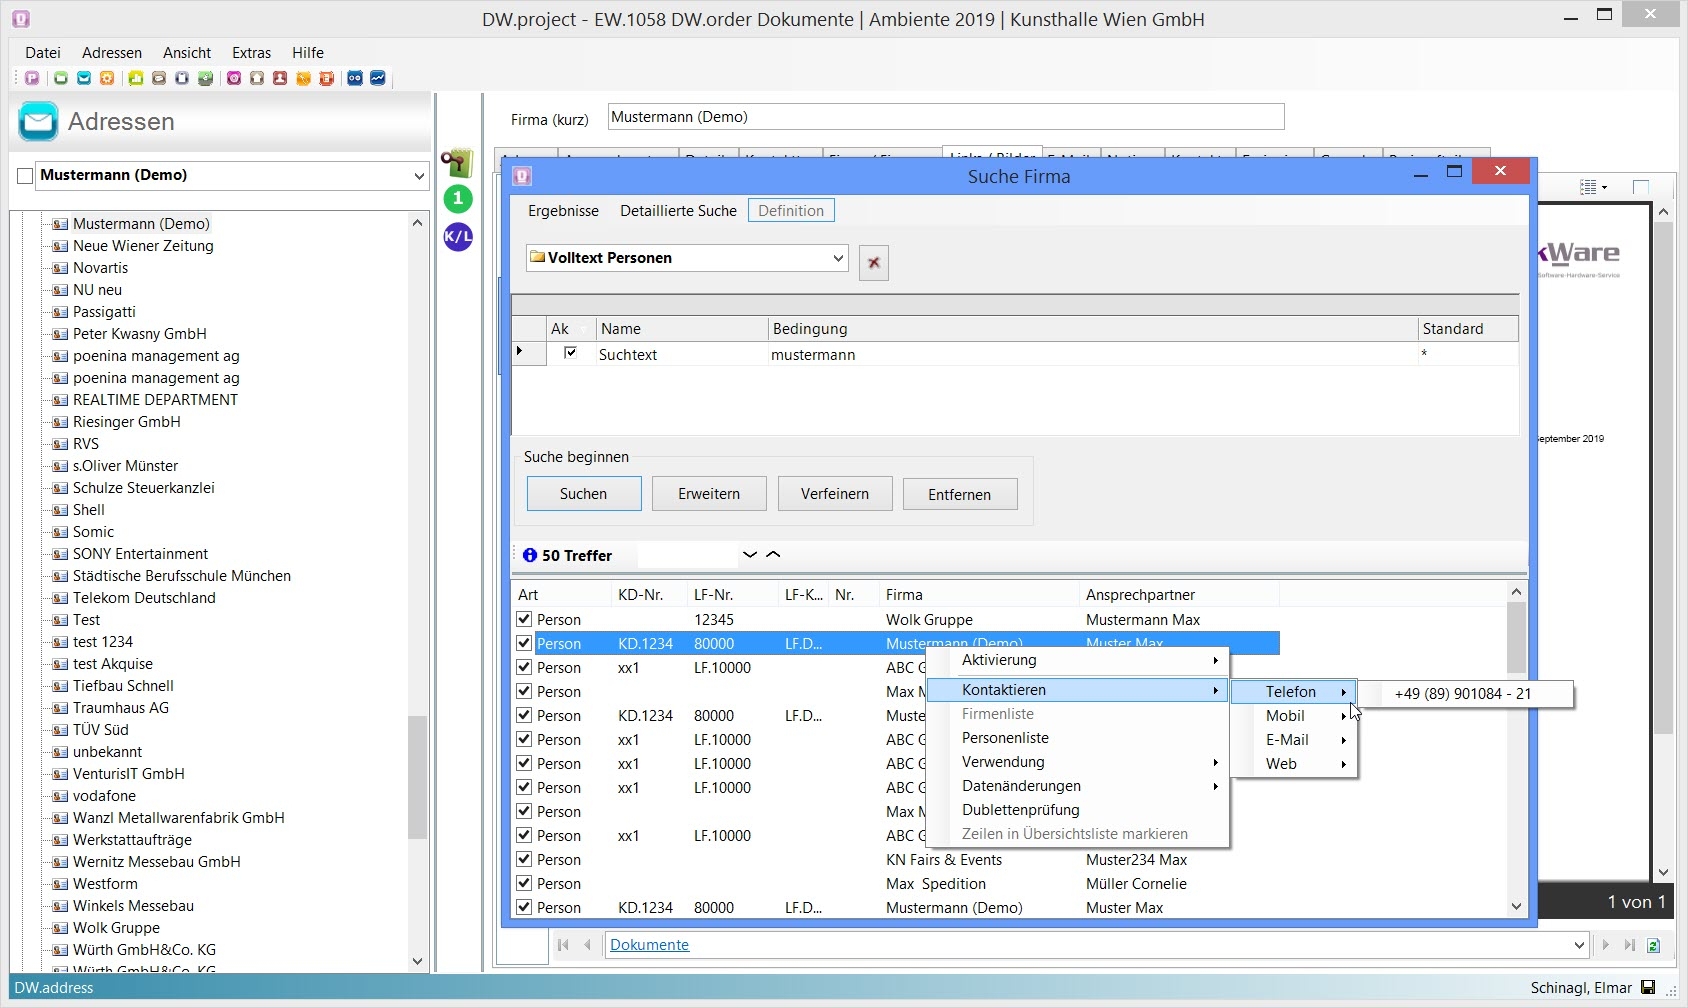This screenshot has width=1688, height=1008.
Task: Click the Suchen button
Action: point(584,494)
